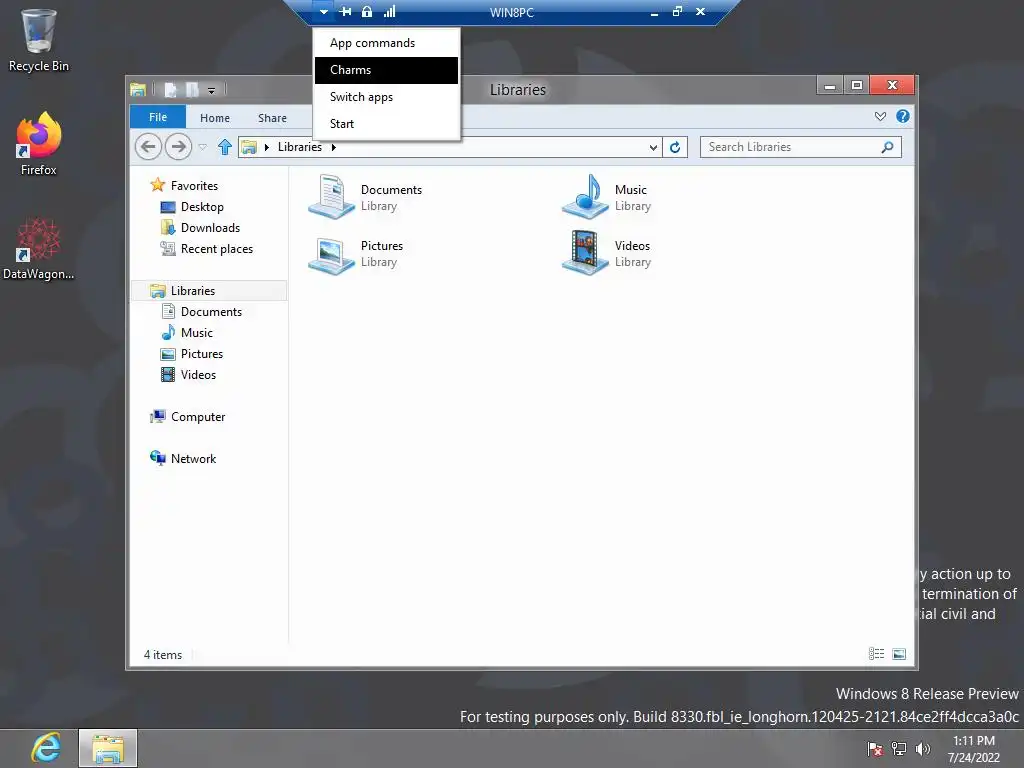Go back with the back arrow button
The height and width of the screenshot is (768, 1024).
click(148, 146)
